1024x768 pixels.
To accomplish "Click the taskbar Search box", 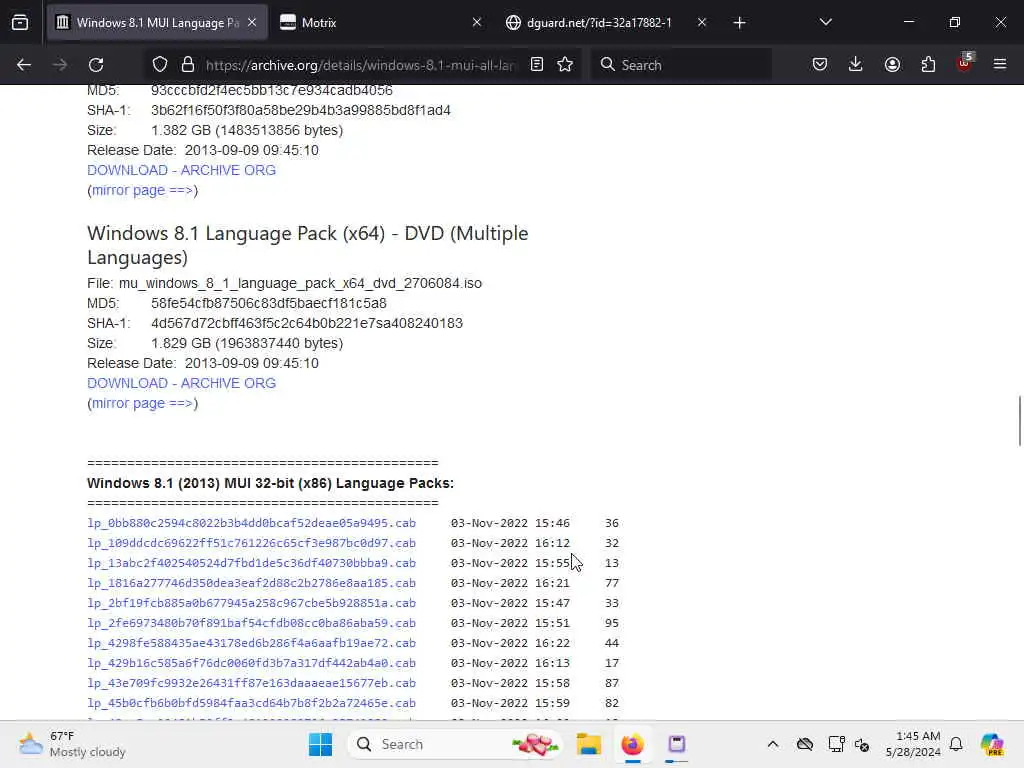I will 455,744.
